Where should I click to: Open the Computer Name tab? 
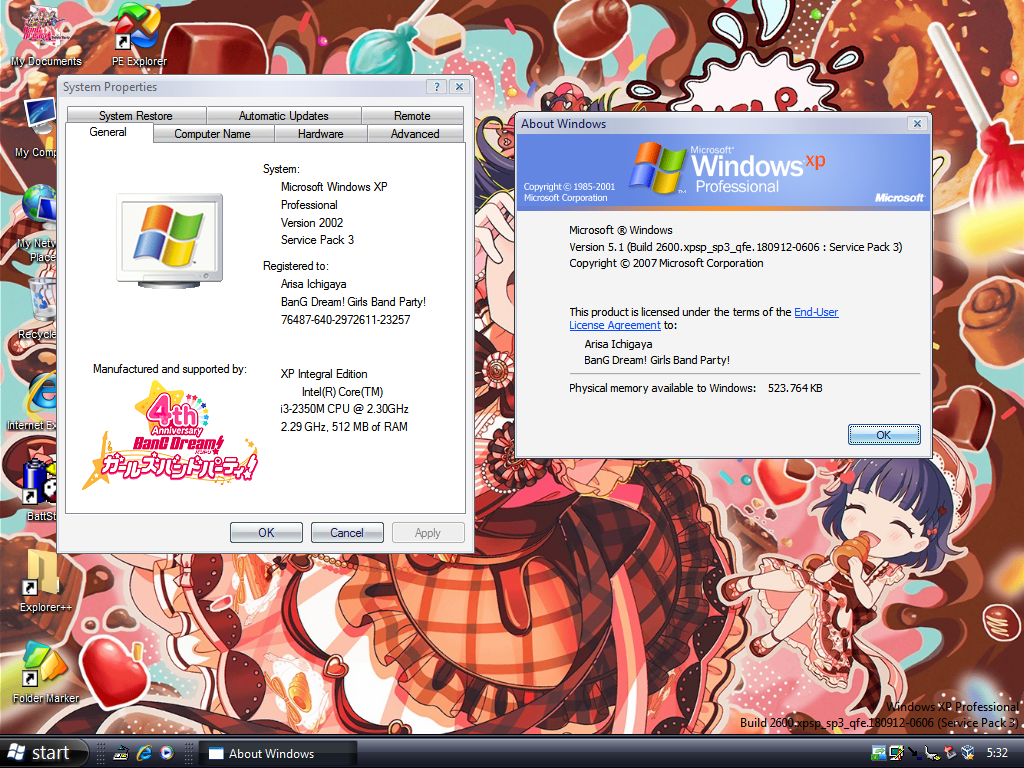(x=212, y=134)
